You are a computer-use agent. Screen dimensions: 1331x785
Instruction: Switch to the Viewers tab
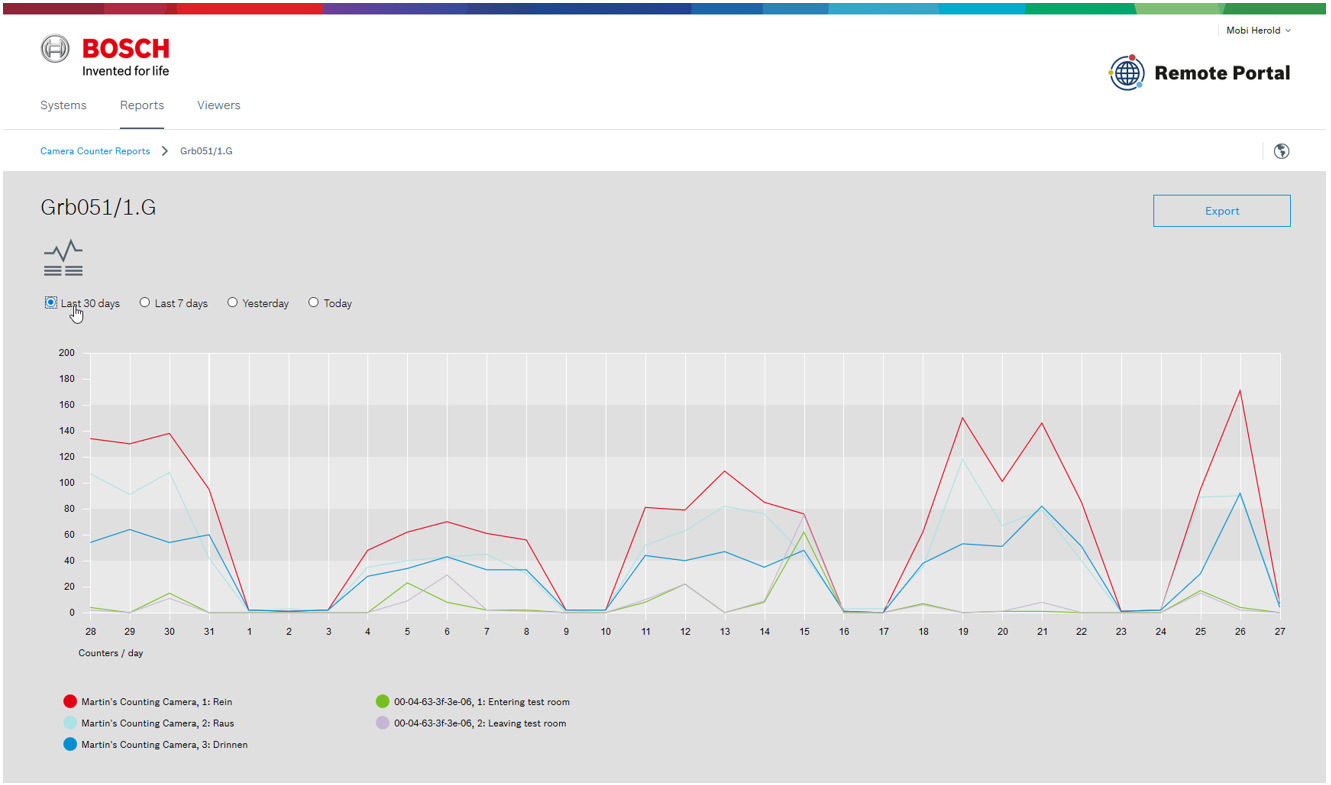click(x=218, y=105)
